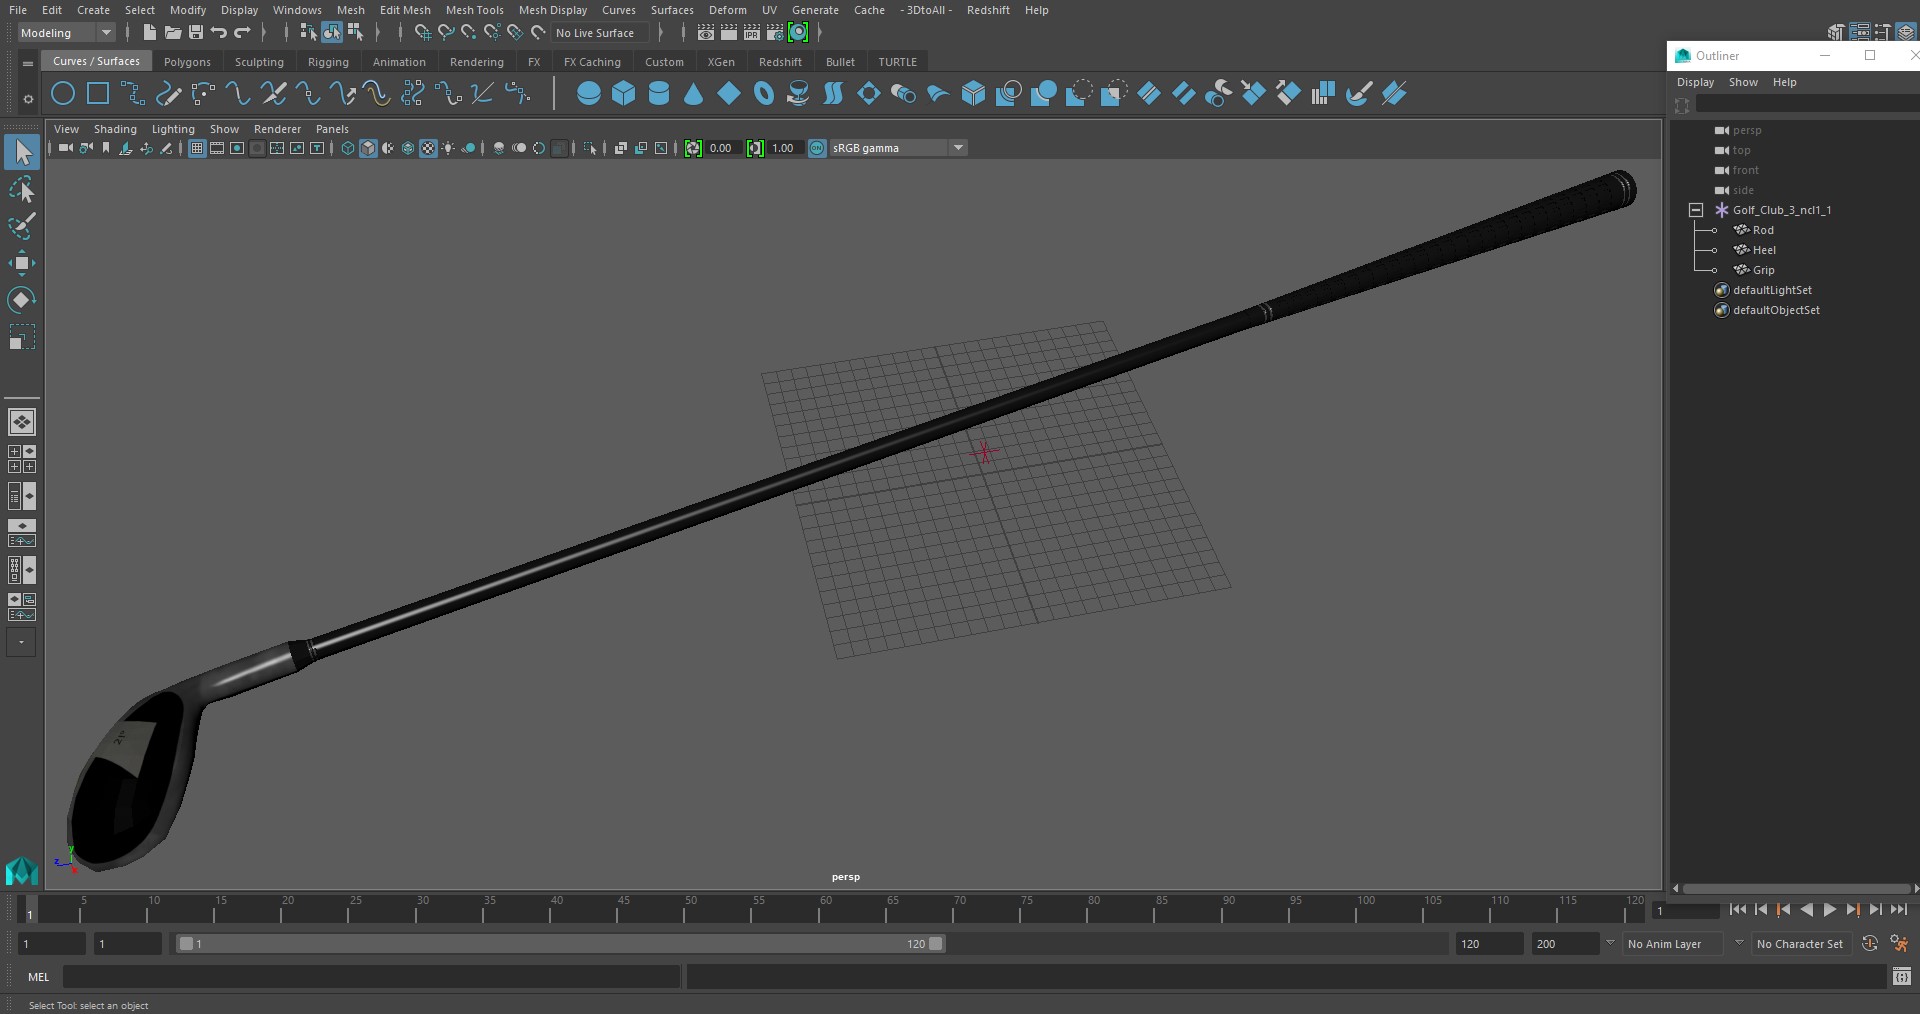Click the IPR render icon

pos(752,33)
